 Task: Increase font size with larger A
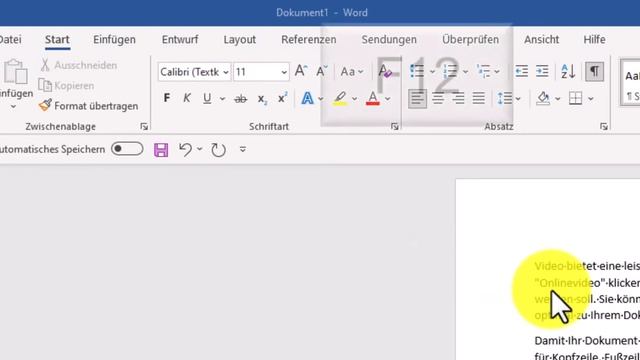tap(301, 71)
